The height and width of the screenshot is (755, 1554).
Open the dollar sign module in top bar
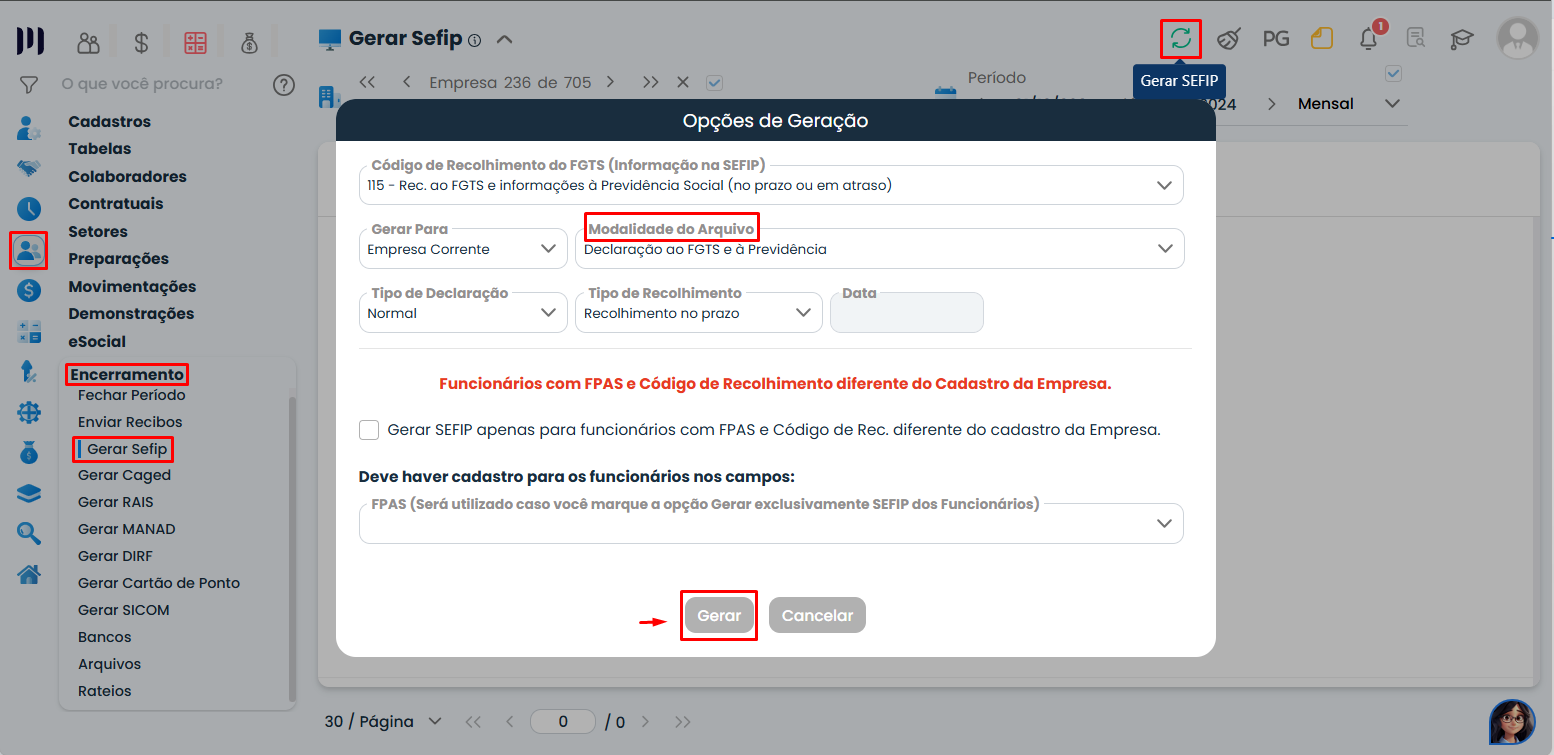[x=141, y=42]
